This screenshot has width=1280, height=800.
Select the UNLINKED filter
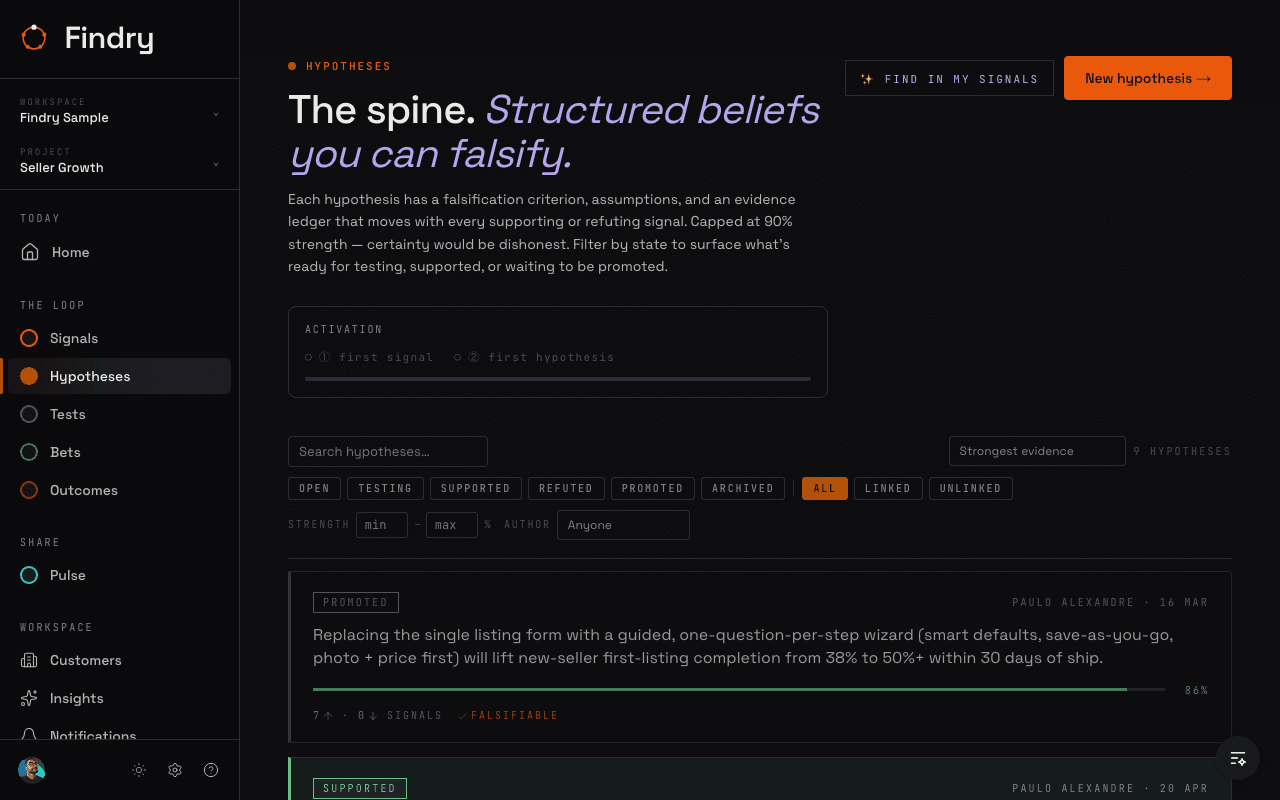[x=971, y=488]
